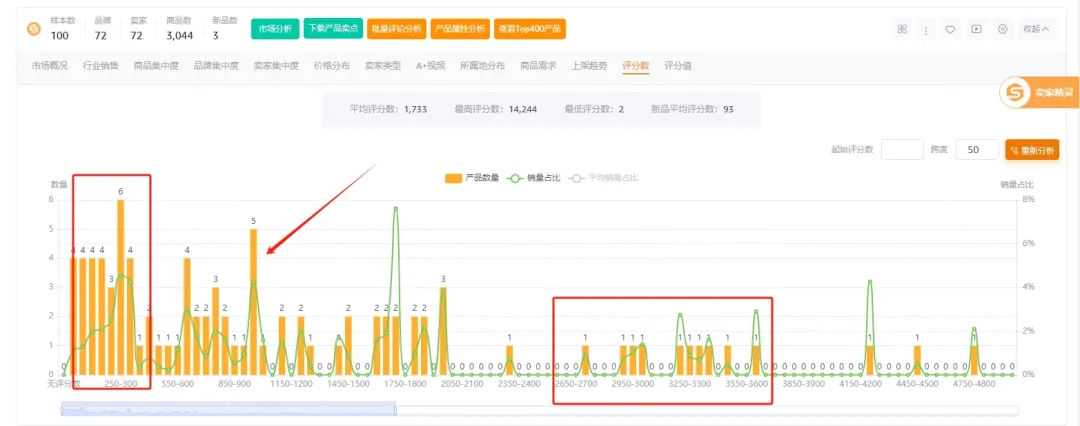This screenshot has height=426, width=1080.
Task: Click the heart favorite icon
Action: click(950, 30)
